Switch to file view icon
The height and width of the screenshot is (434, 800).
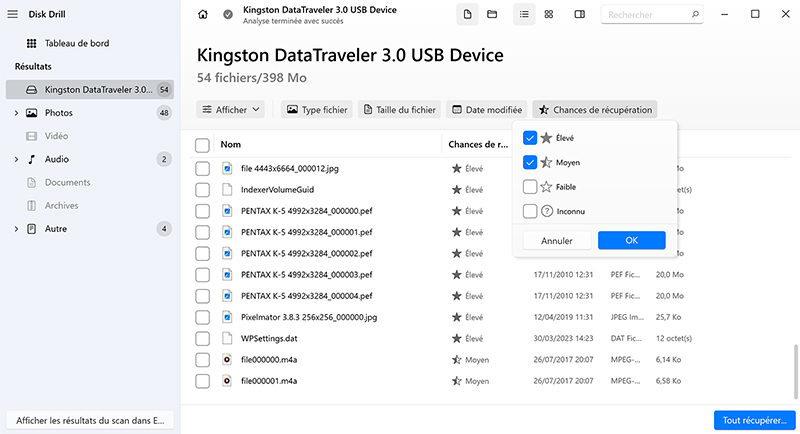(469, 15)
